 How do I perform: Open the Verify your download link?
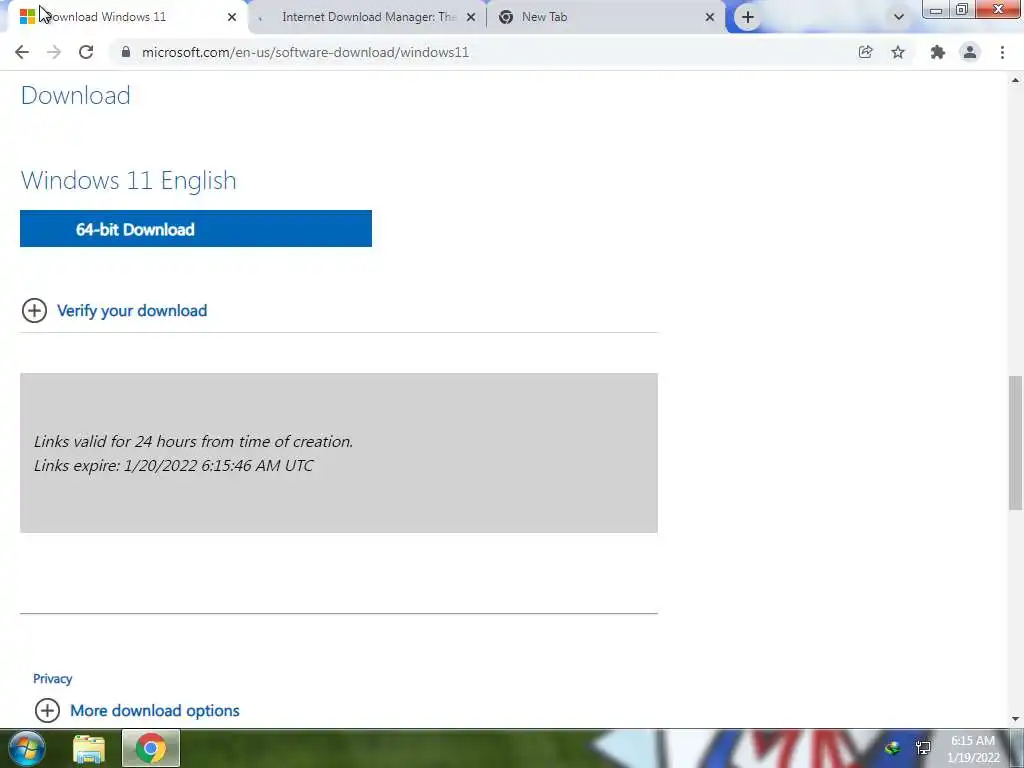(132, 311)
